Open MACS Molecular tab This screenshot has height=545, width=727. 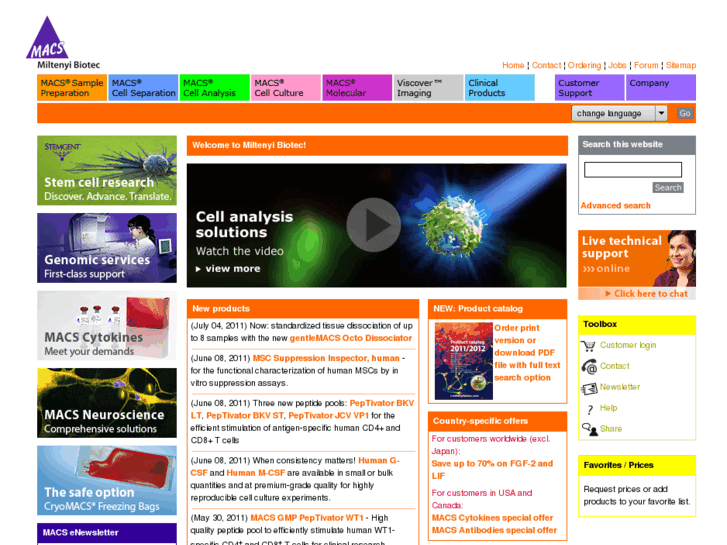357,88
